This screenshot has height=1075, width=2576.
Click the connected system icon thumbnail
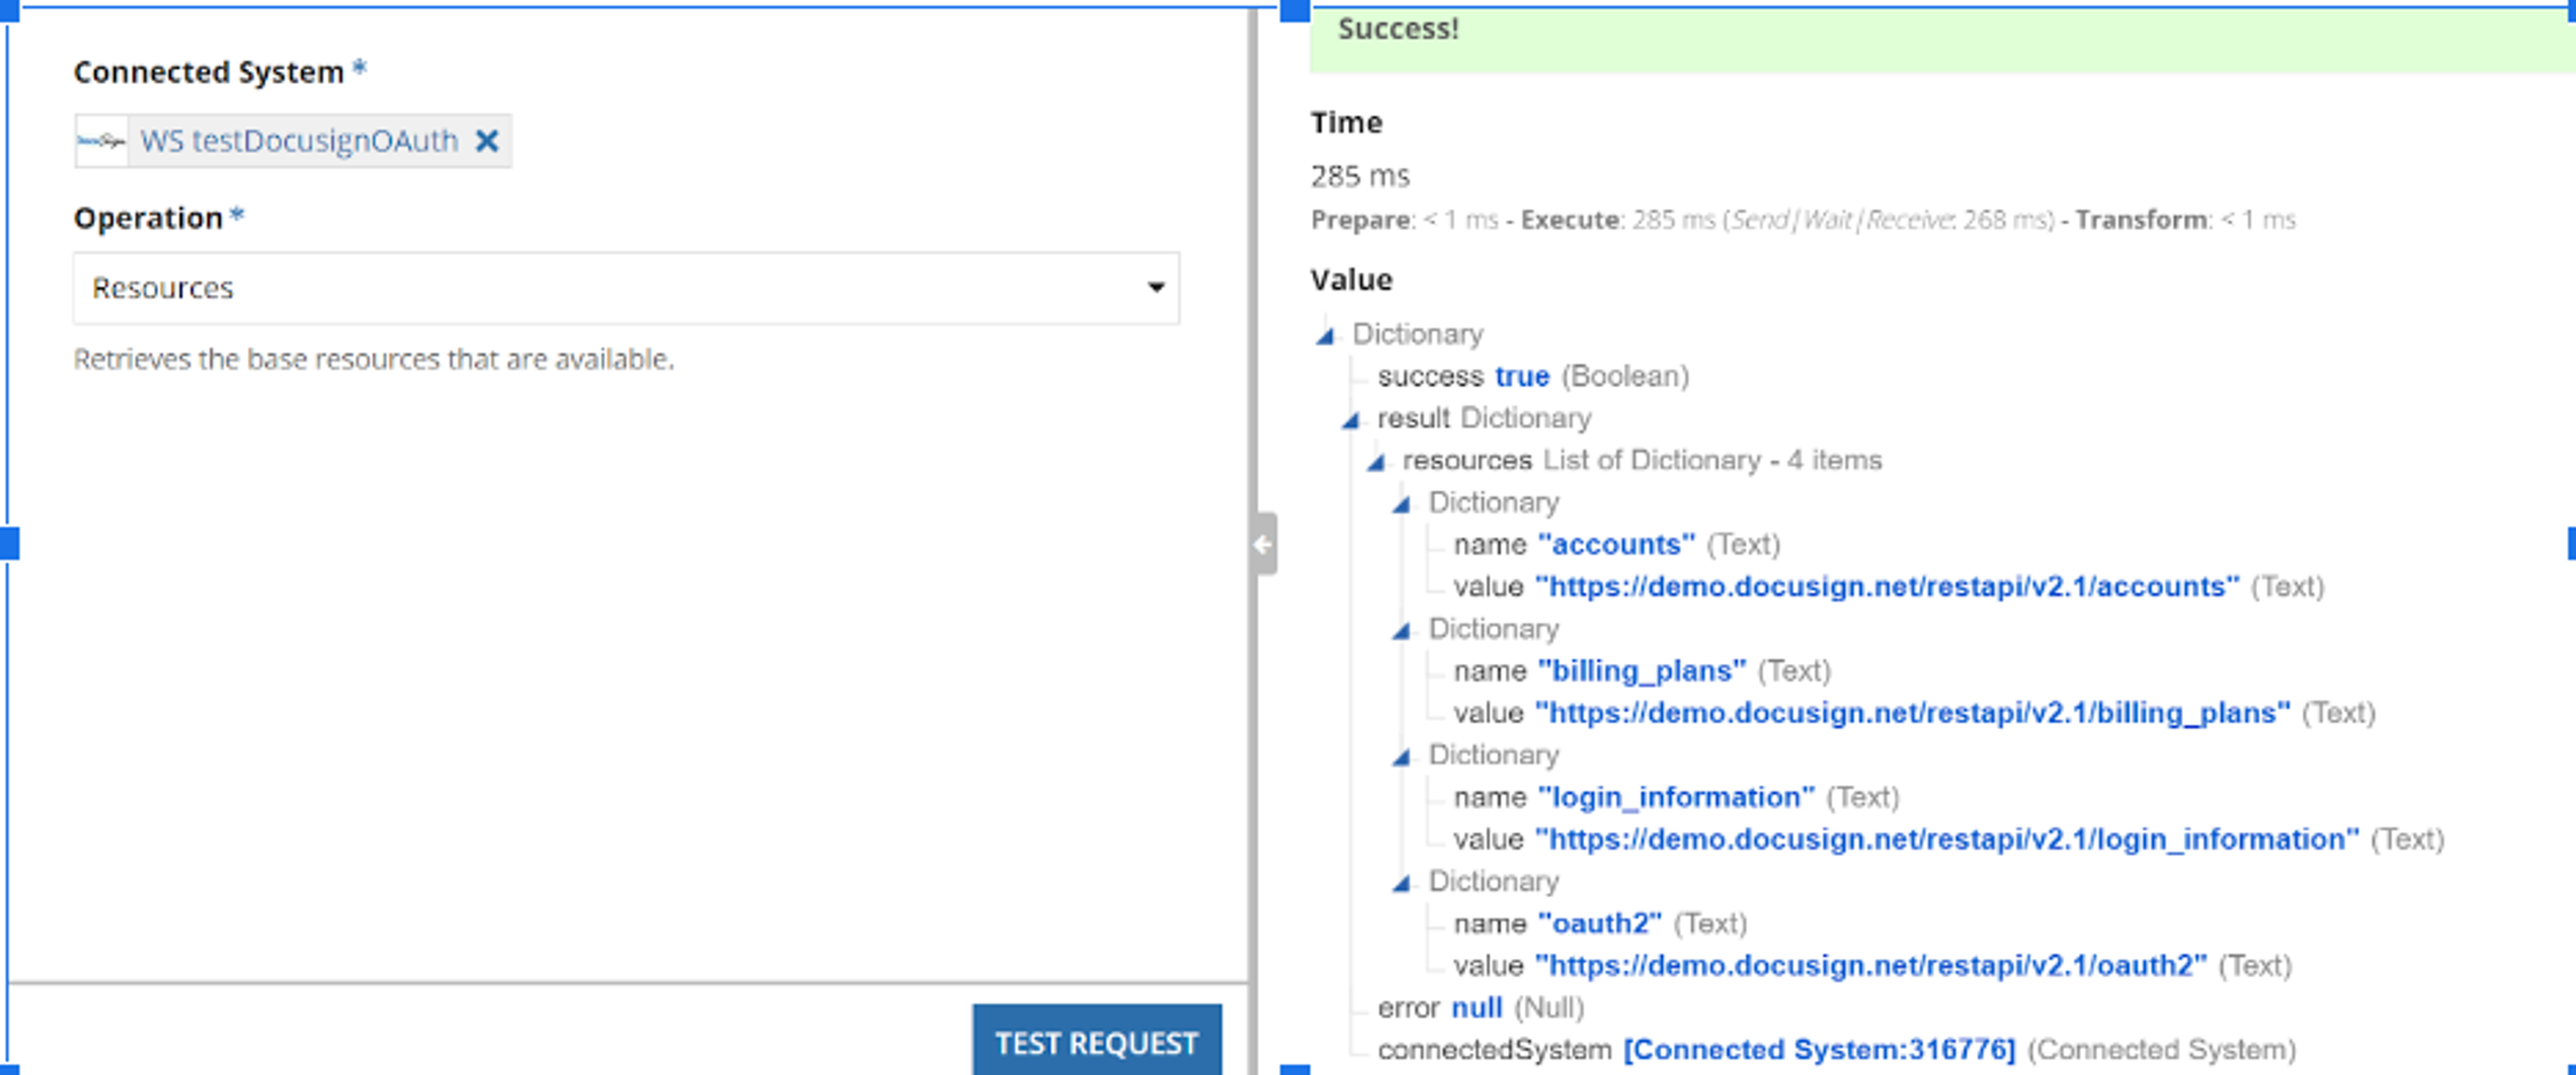click(101, 141)
